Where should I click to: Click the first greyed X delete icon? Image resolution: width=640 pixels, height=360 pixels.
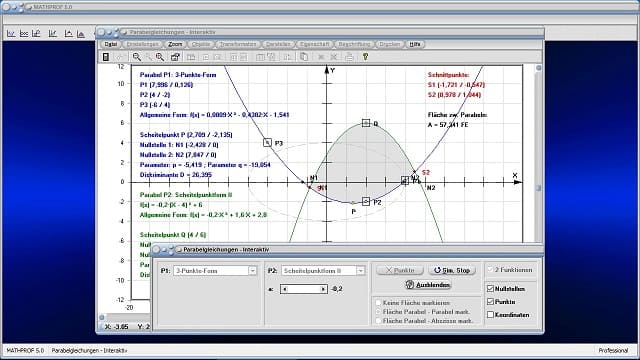click(321, 57)
